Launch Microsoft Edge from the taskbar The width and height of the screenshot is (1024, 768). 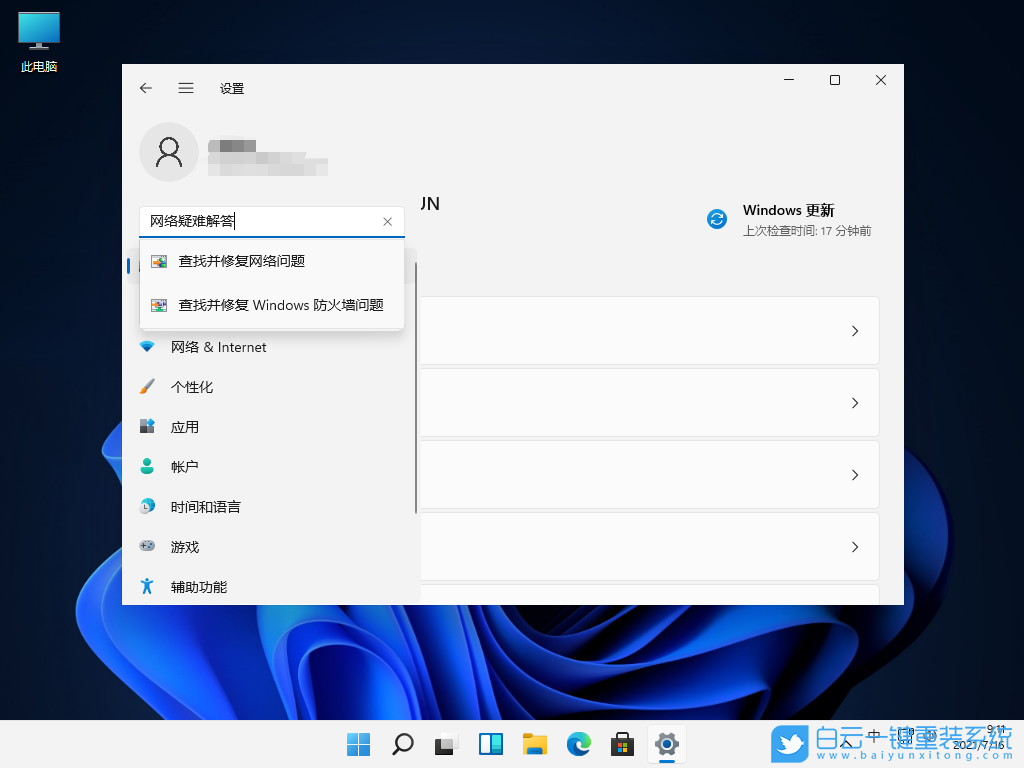(x=578, y=745)
